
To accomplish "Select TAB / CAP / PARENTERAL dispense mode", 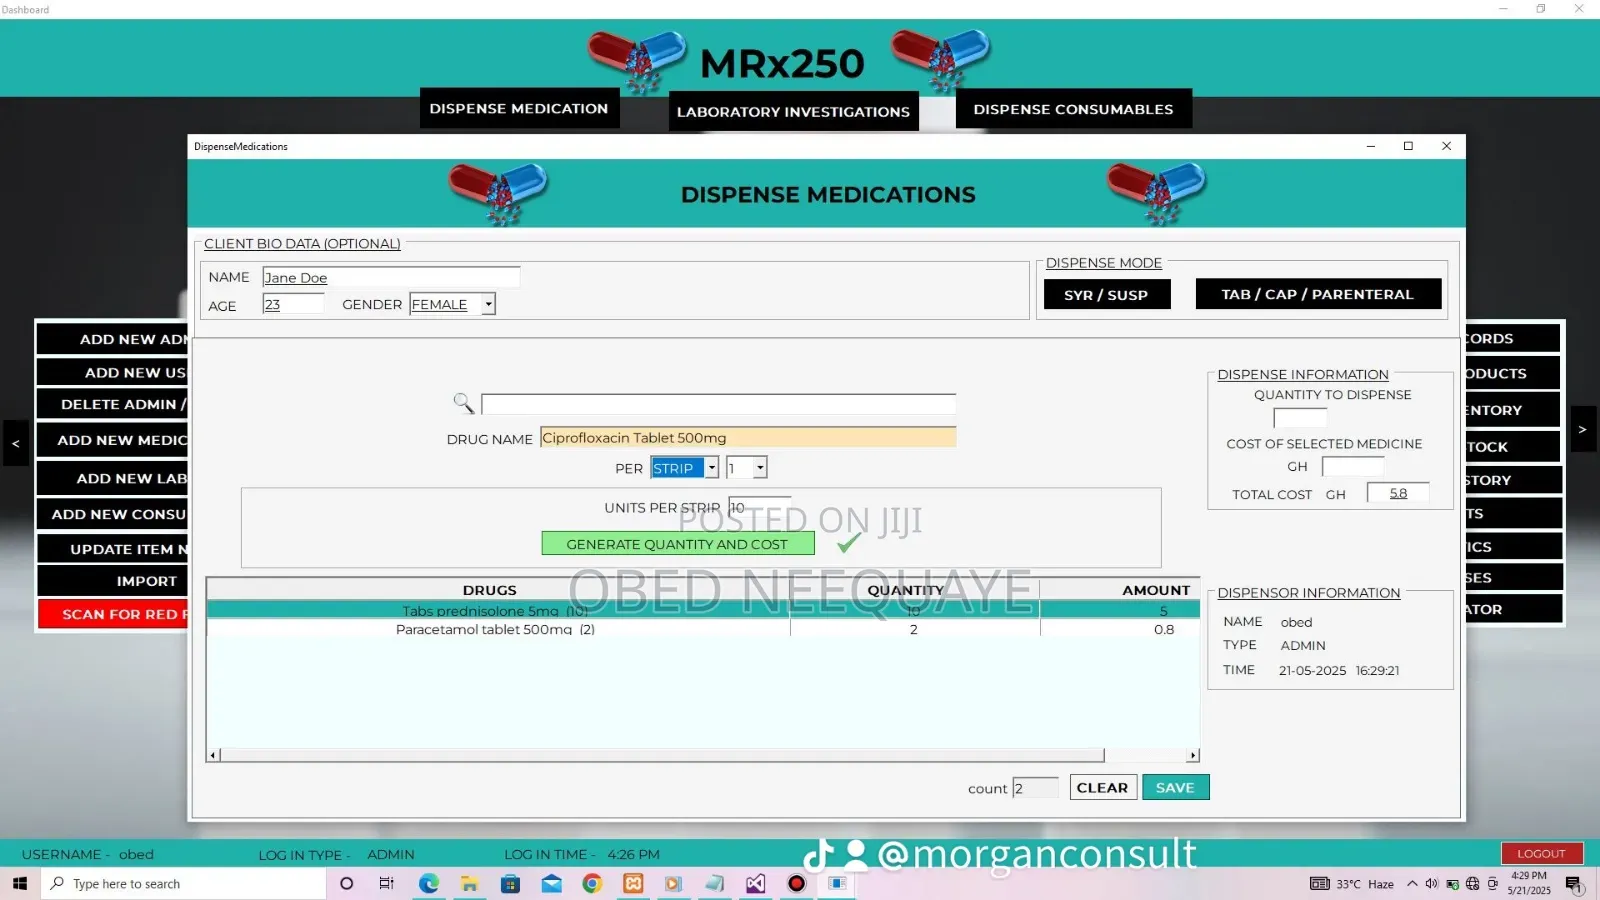I will click(1318, 294).
